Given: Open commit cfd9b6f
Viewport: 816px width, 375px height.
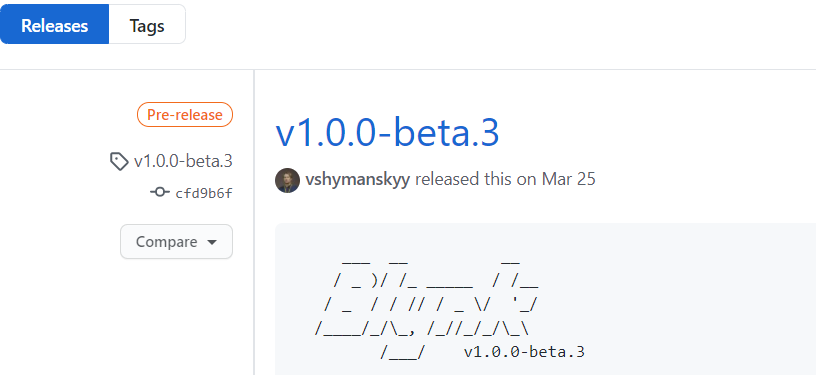Looking at the screenshot, I should [x=203, y=193].
